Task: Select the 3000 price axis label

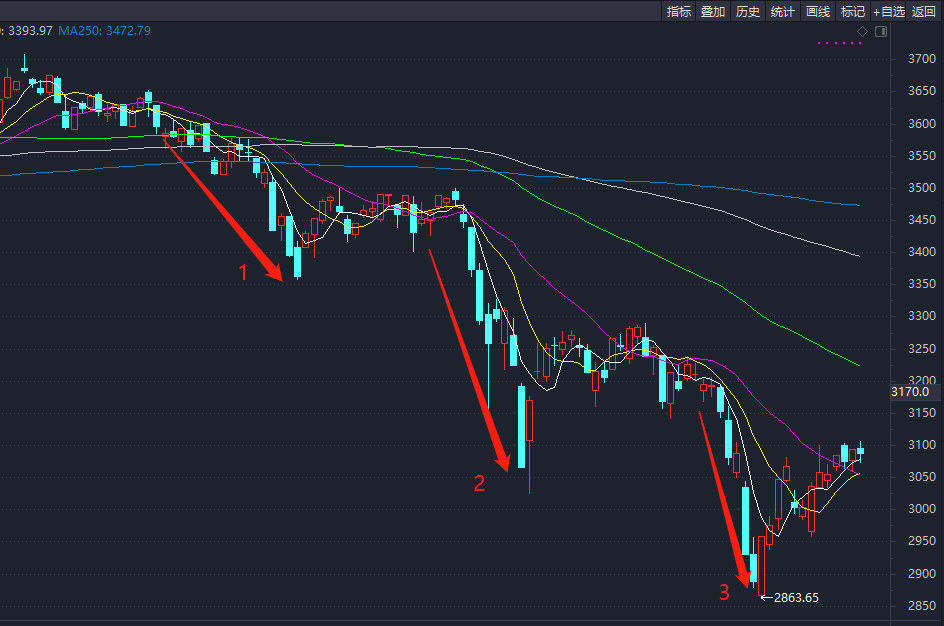Action: (x=922, y=509)
